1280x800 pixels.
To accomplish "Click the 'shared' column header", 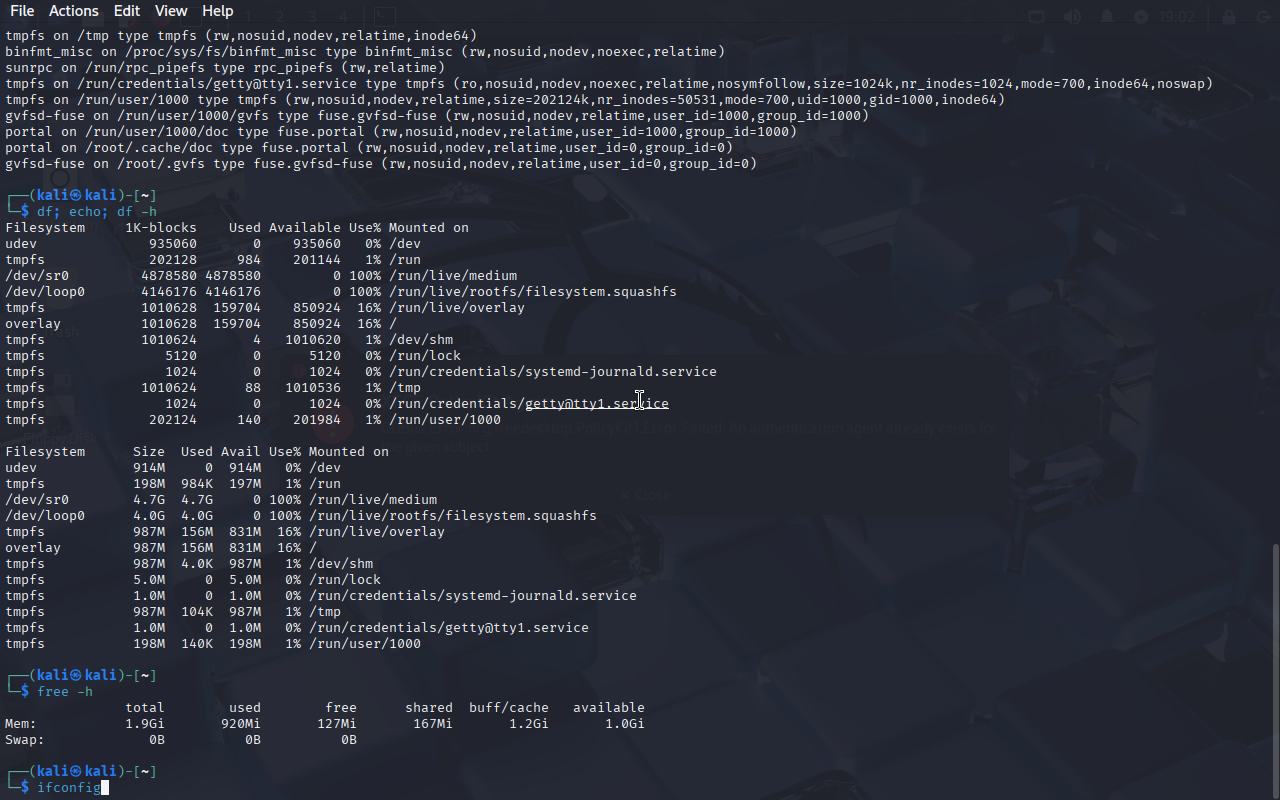I will (429, 708).
